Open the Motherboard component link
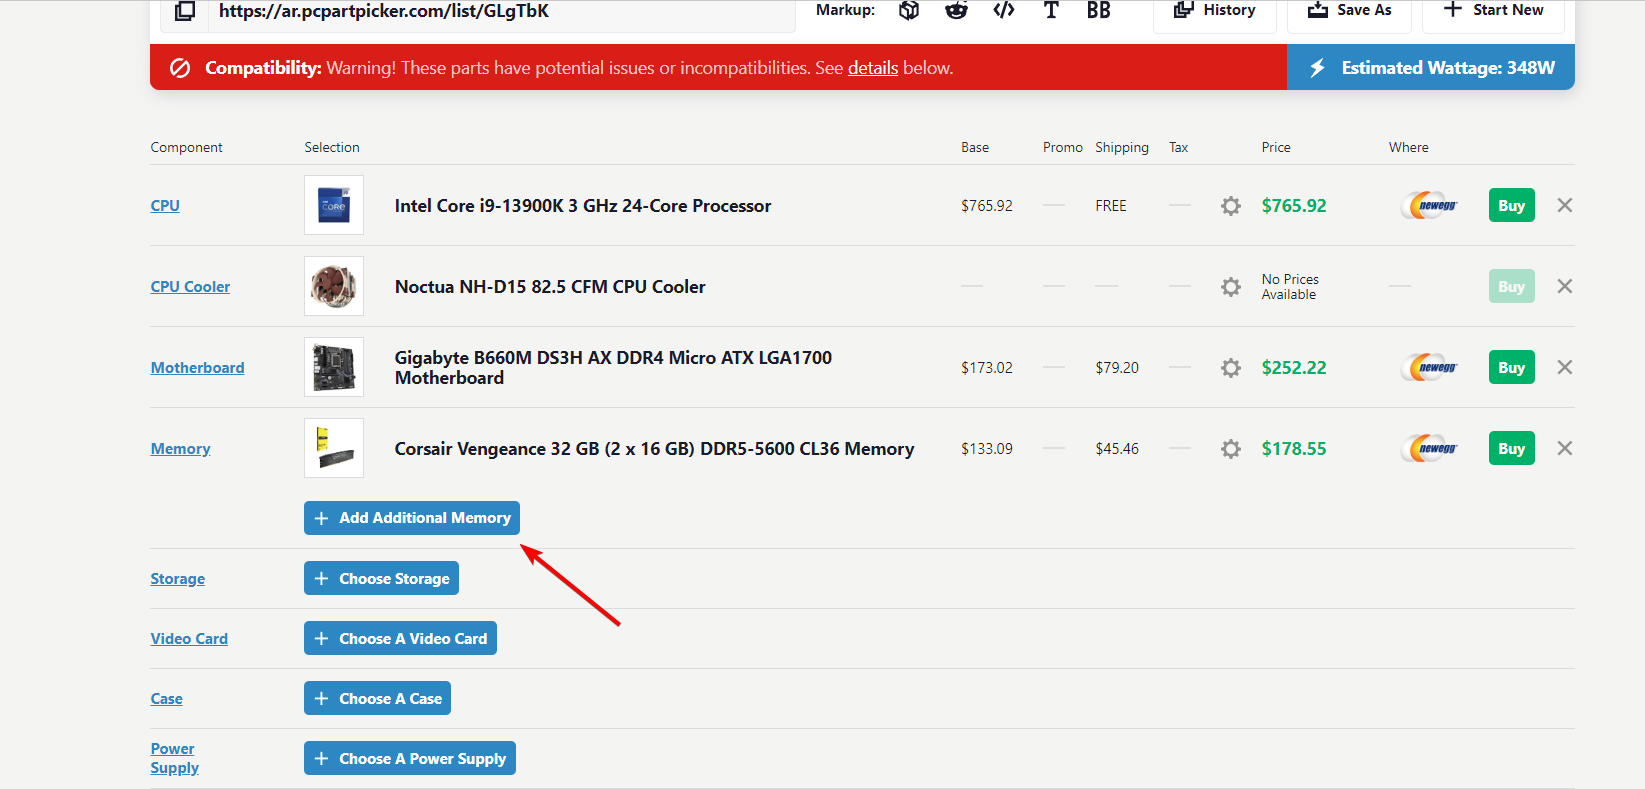Viewport: 1645px width, 789px height. [x=197, y=368]
